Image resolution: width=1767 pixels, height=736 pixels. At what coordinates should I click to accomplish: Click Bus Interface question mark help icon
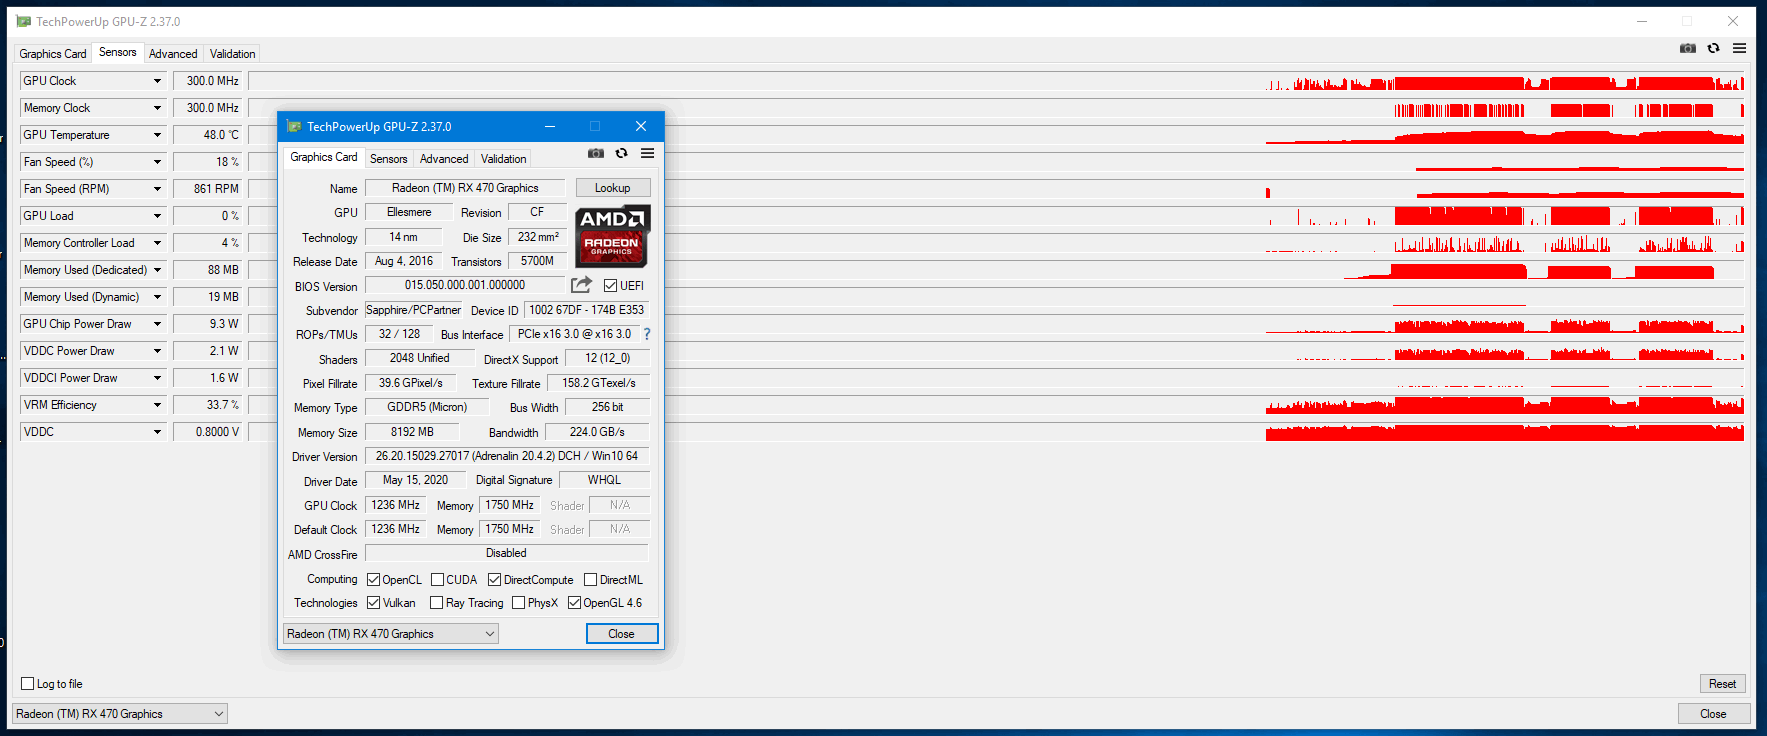647,334
